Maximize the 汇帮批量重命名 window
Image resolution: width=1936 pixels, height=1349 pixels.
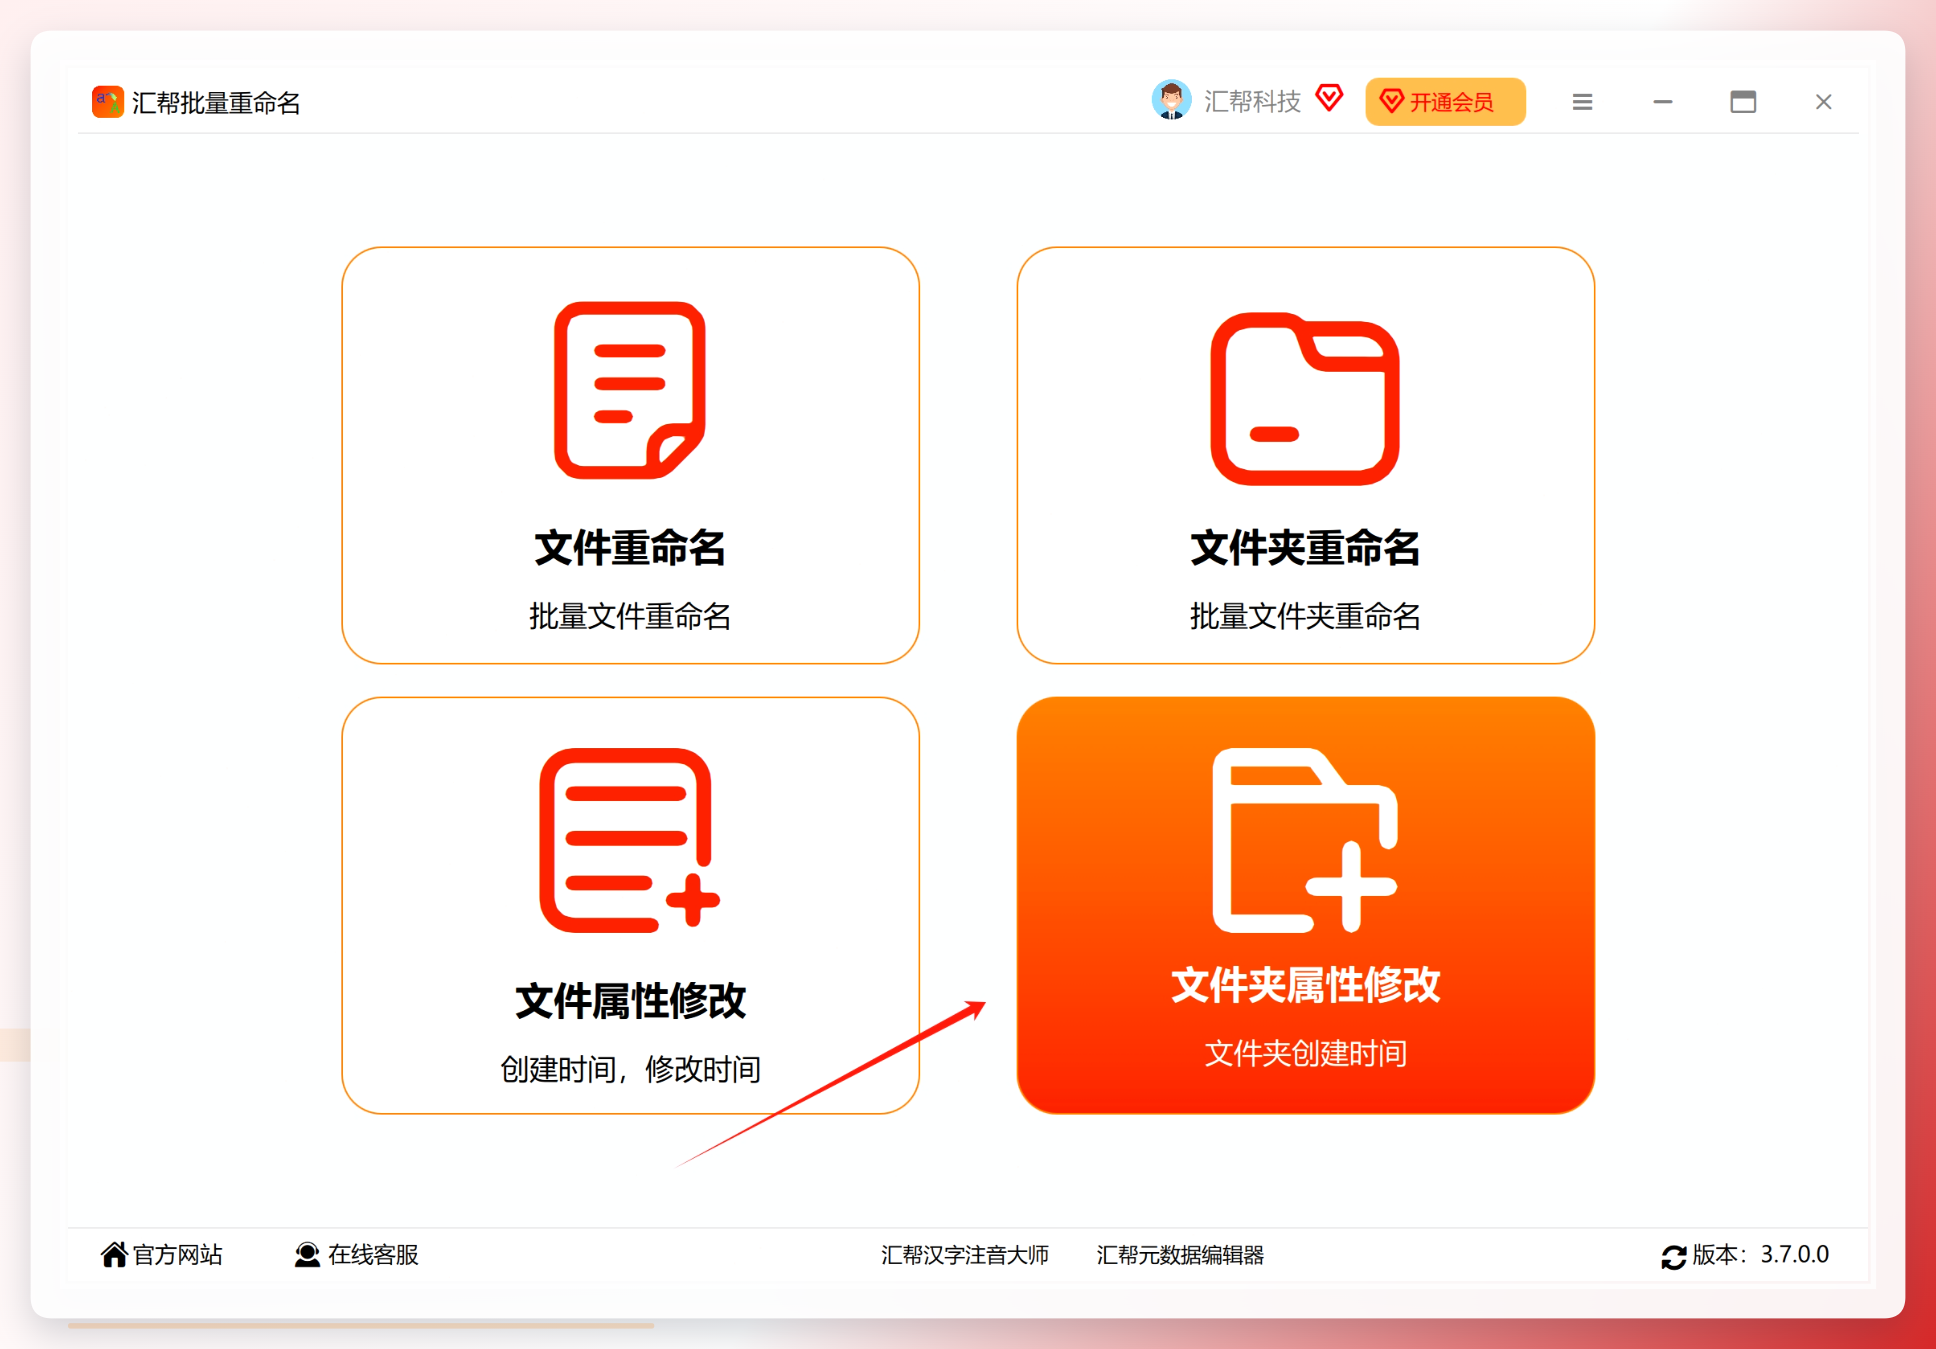coord(1743,102)
